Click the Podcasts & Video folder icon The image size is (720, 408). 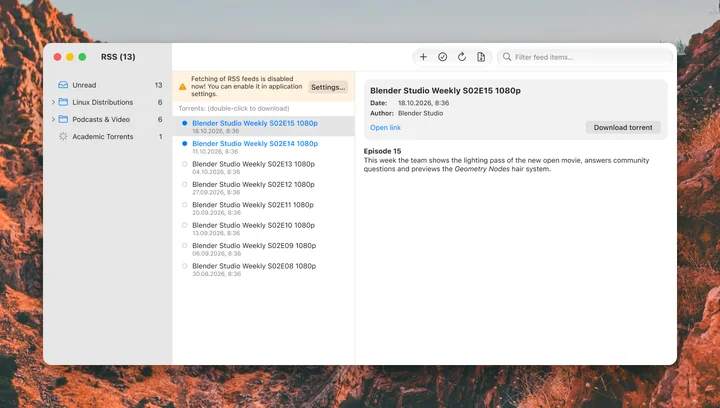tap(63, 119)
